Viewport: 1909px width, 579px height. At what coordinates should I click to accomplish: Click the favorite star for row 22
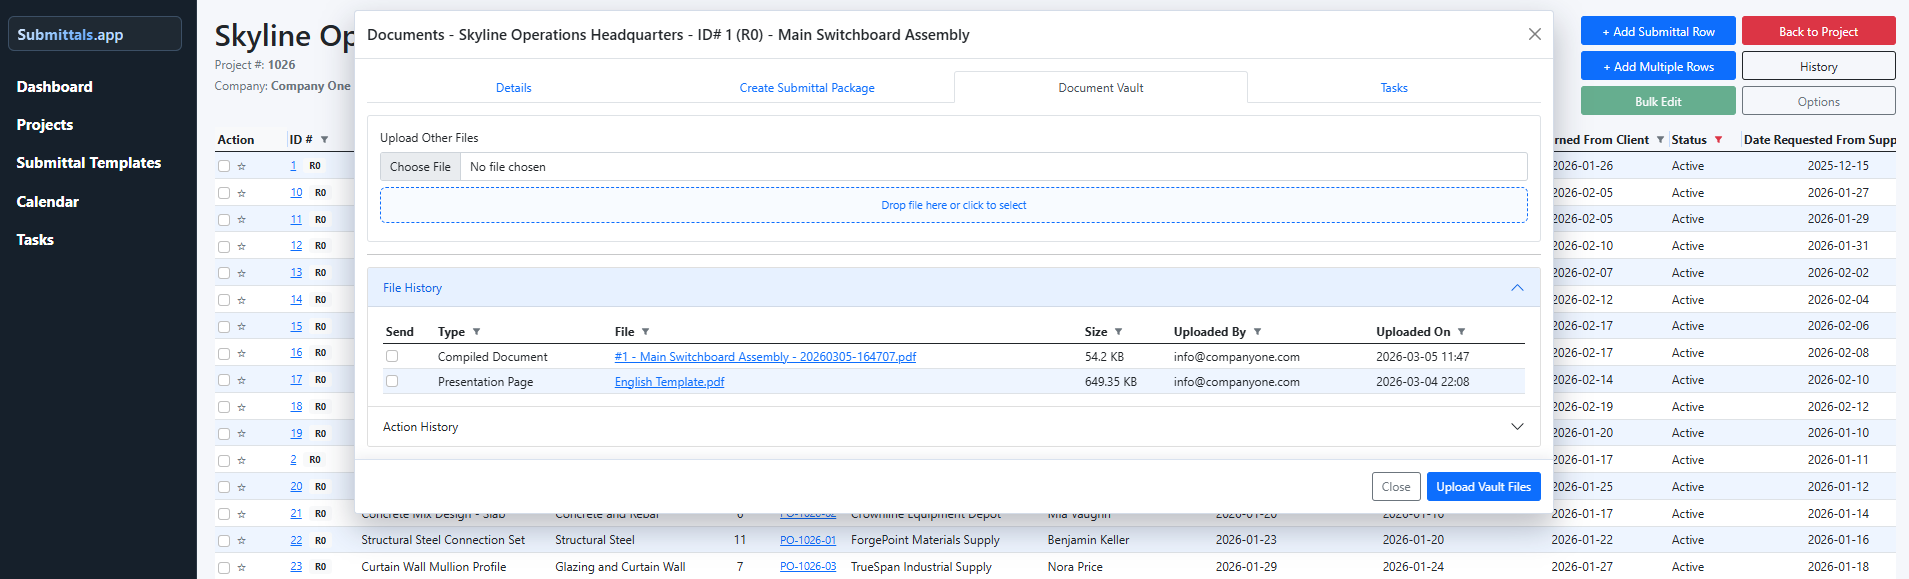(x=241, y=541)
